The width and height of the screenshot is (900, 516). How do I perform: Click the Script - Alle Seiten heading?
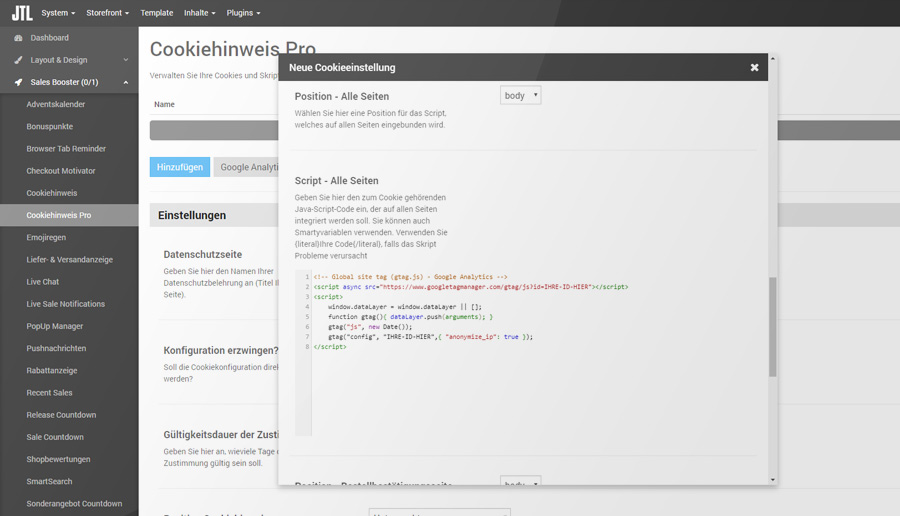point(336,181)
